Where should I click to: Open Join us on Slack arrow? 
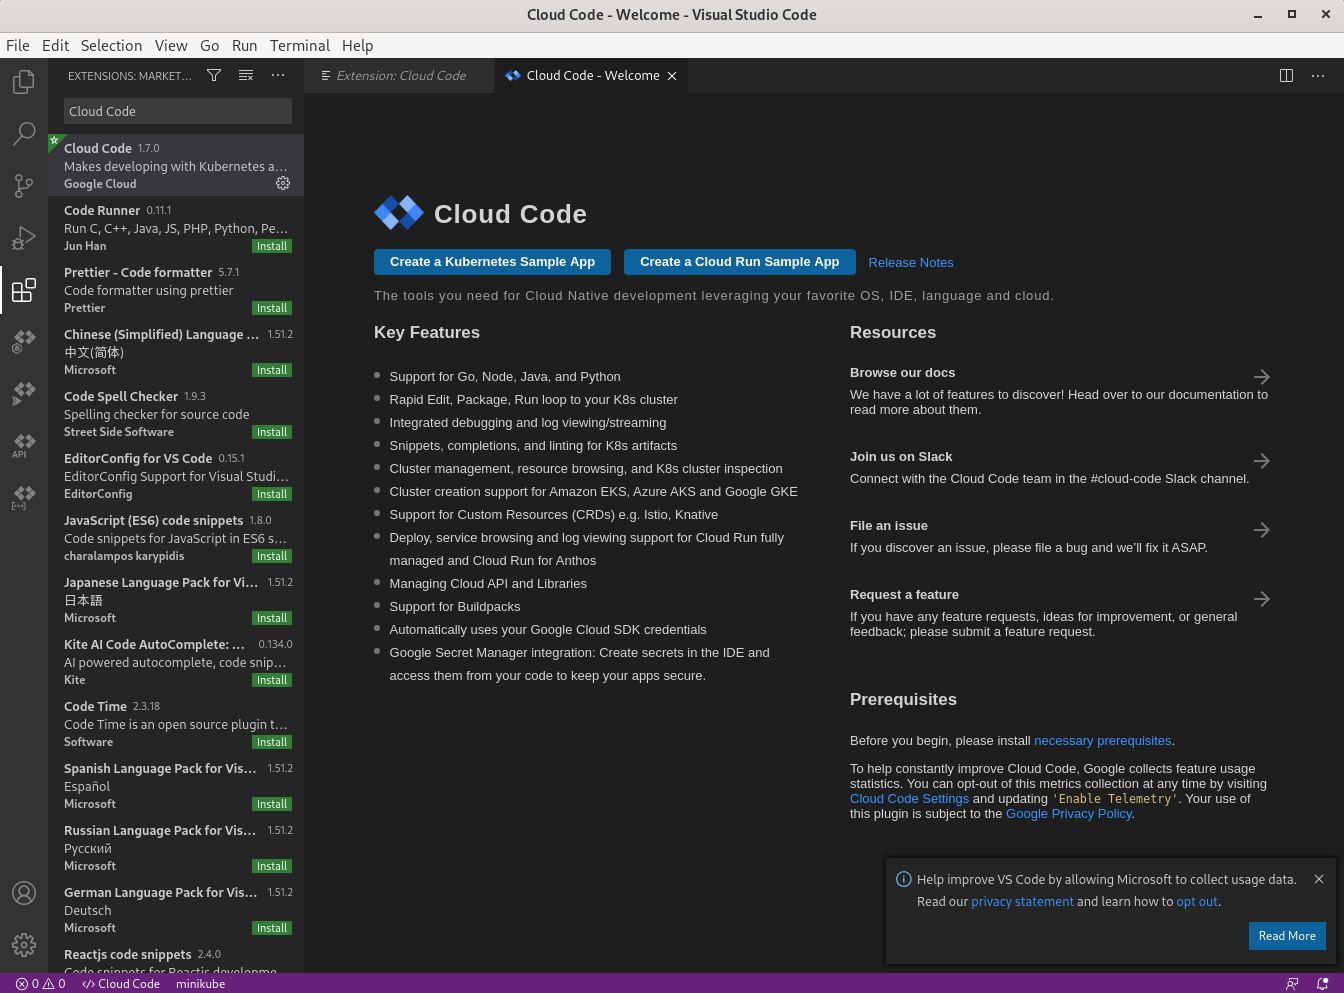[x=1262, y=461]
